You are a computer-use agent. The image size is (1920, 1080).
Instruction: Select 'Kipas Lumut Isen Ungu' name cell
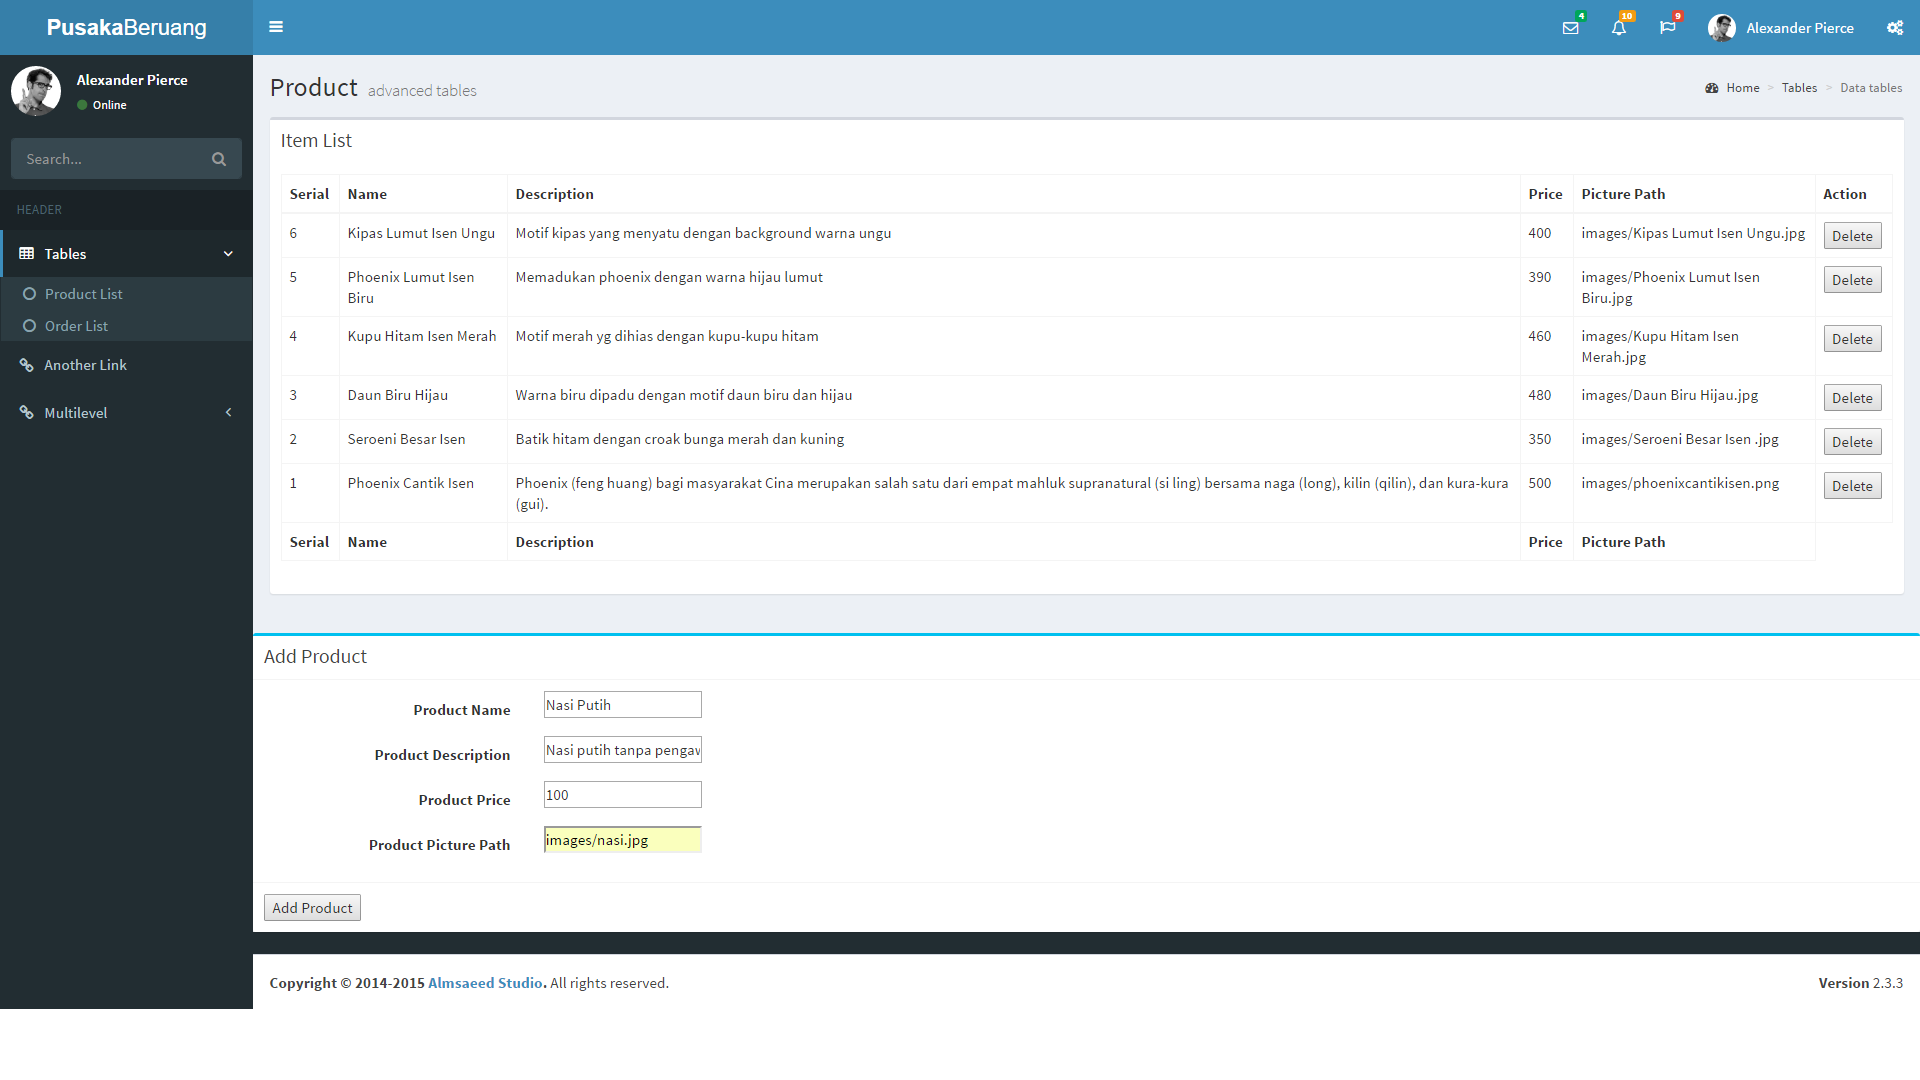(x=421, y=233)
